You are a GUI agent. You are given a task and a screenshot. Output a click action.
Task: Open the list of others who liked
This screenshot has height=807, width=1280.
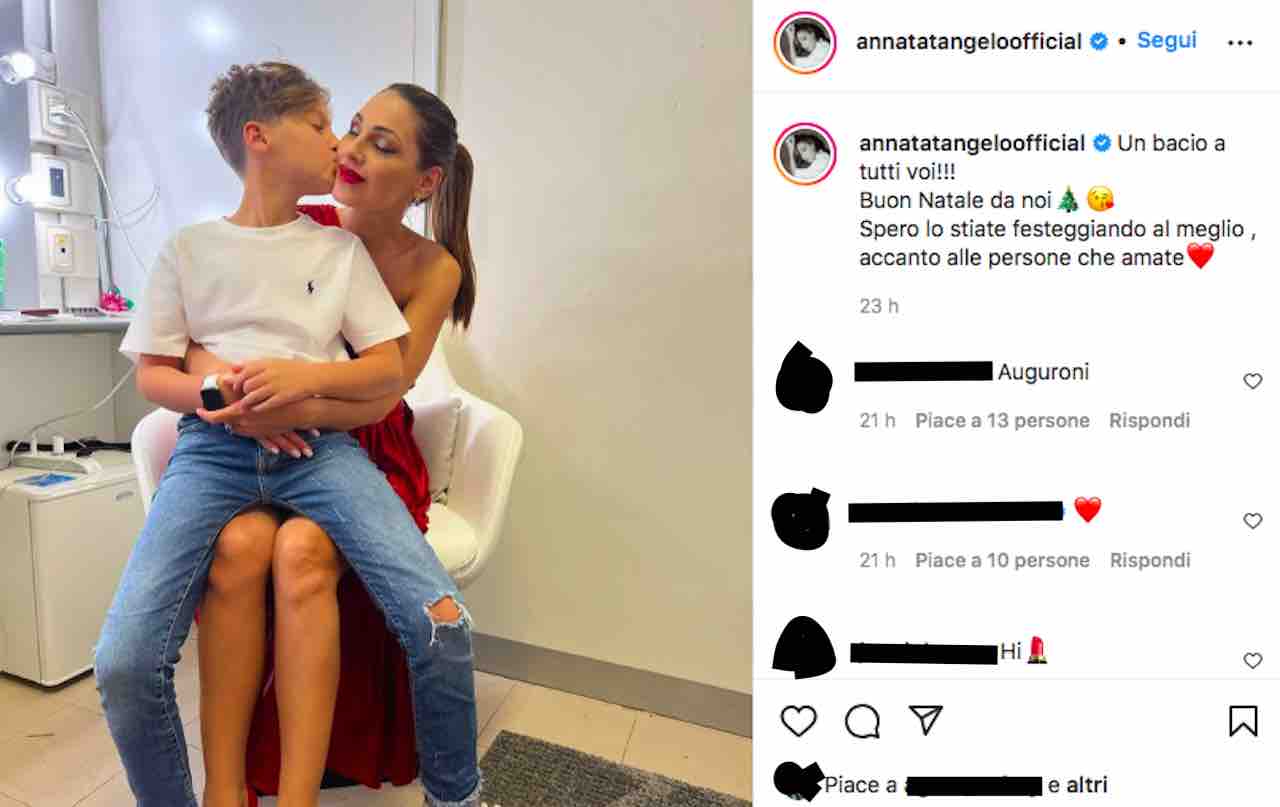coord(1088,786)
